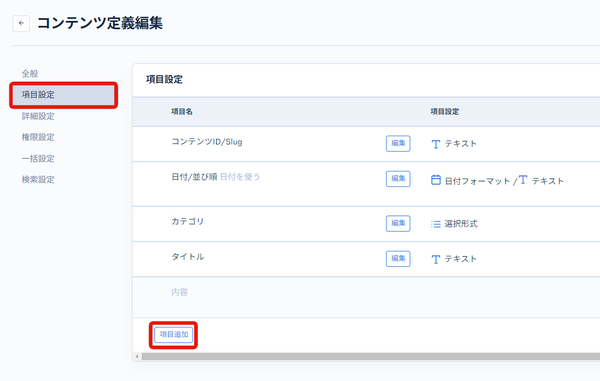Click the タイトル field name
The image size is (600, 381).
(188, 257)
